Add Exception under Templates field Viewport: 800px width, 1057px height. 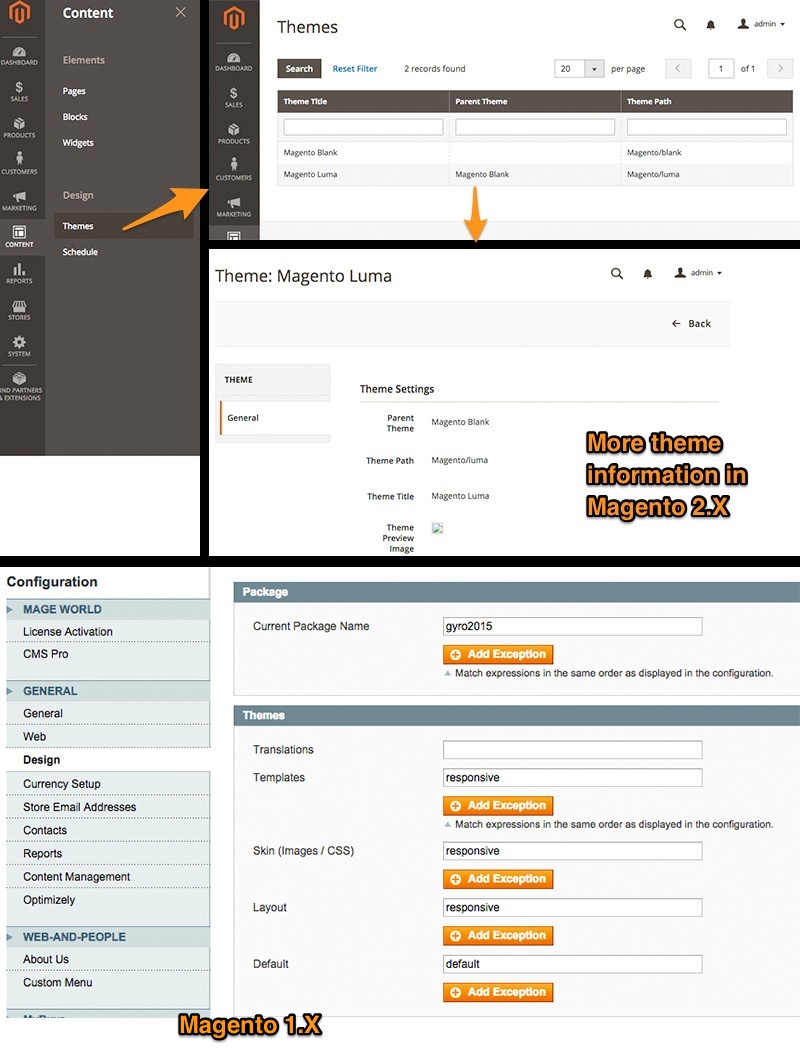pos(498,806)
